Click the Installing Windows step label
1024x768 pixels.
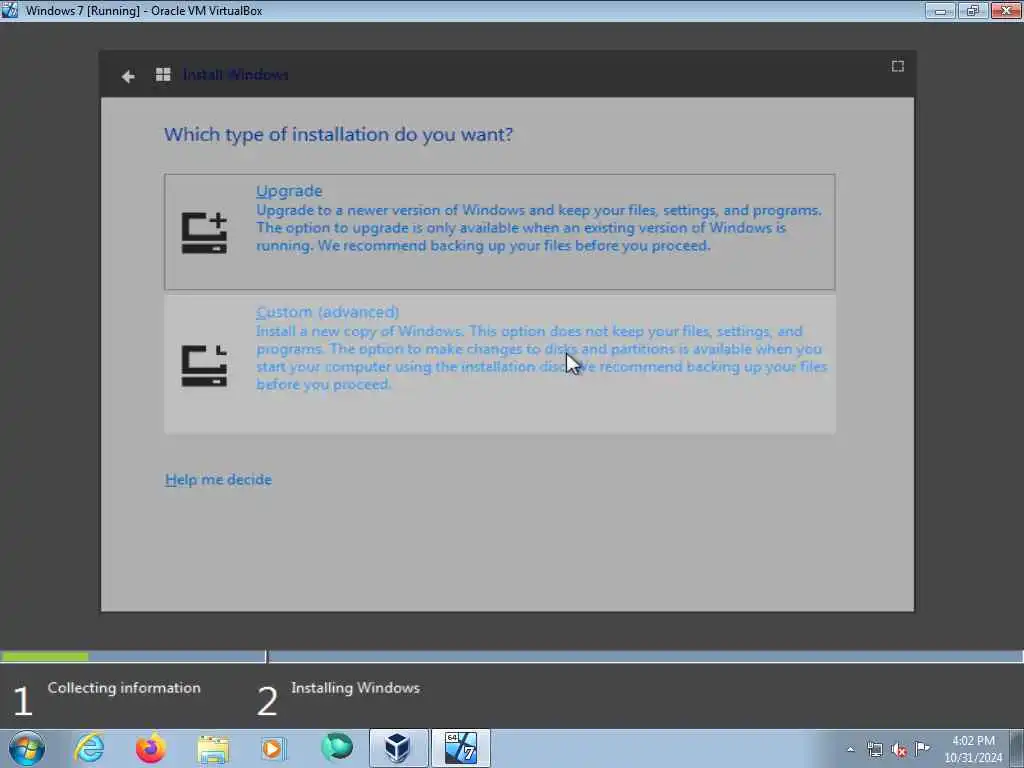pos(355,688)
